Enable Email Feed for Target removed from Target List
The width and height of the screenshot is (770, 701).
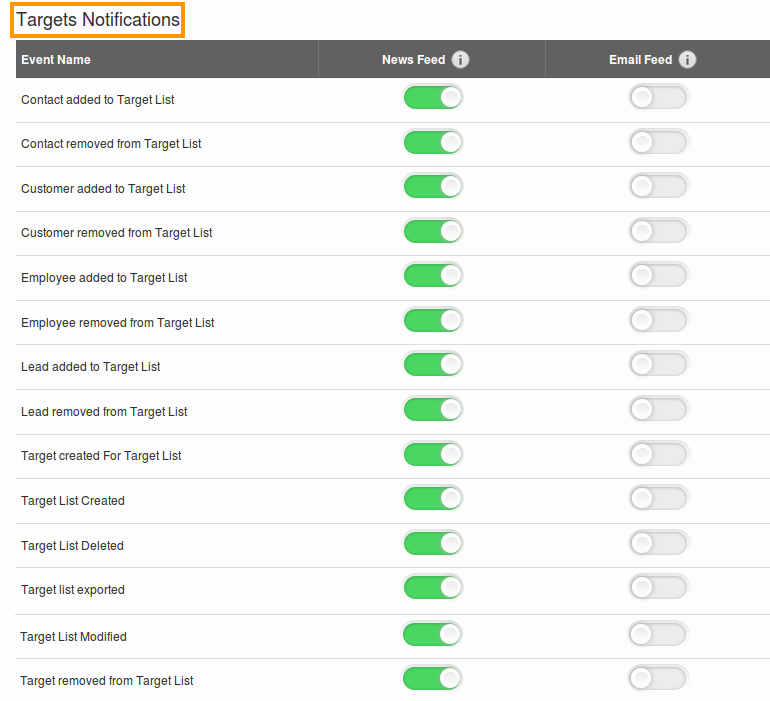(x=659, y=679)
